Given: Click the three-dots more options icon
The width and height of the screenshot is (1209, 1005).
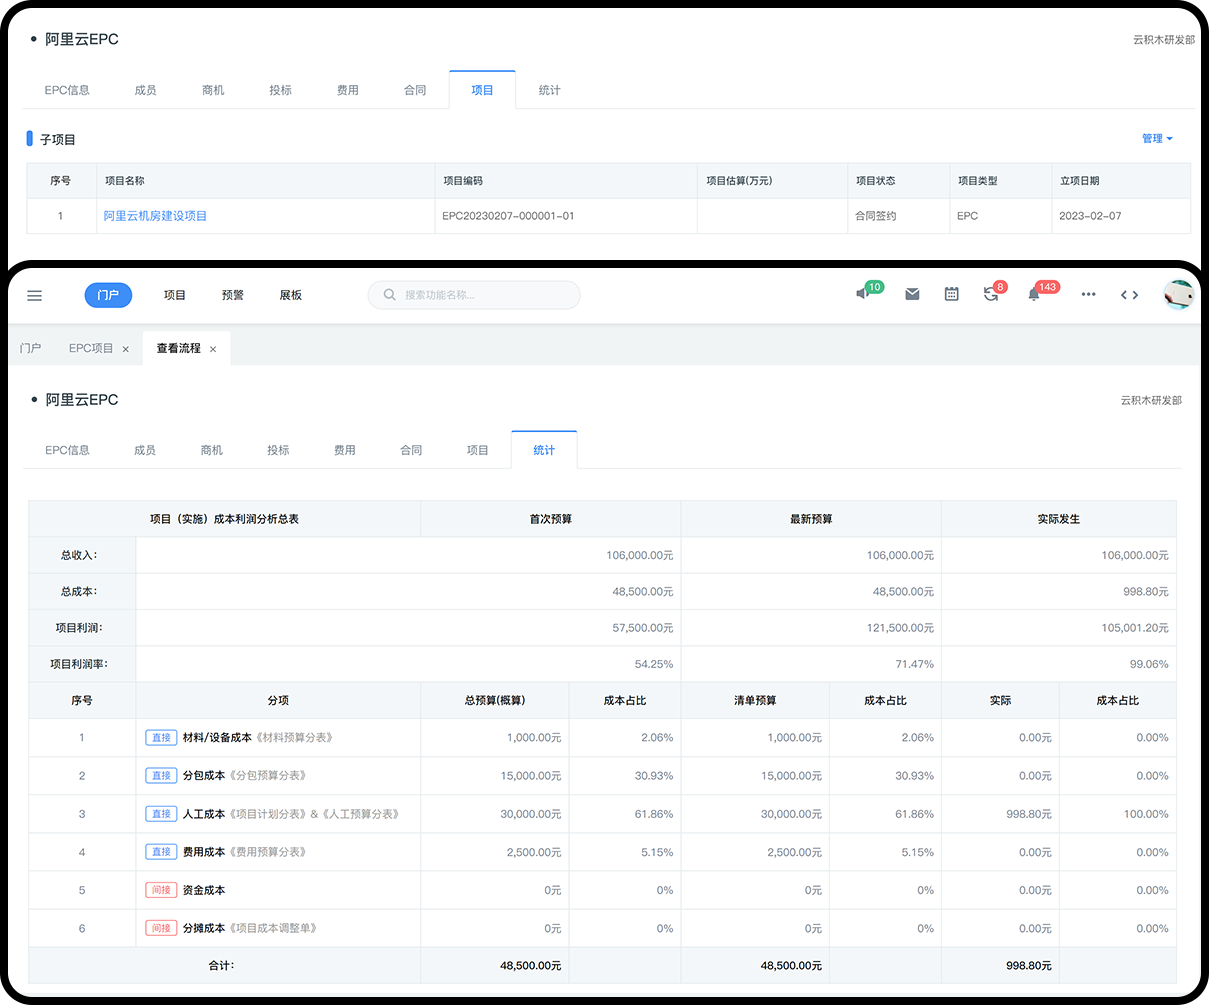Looking at the screenshot, I should click(1089, 294).
